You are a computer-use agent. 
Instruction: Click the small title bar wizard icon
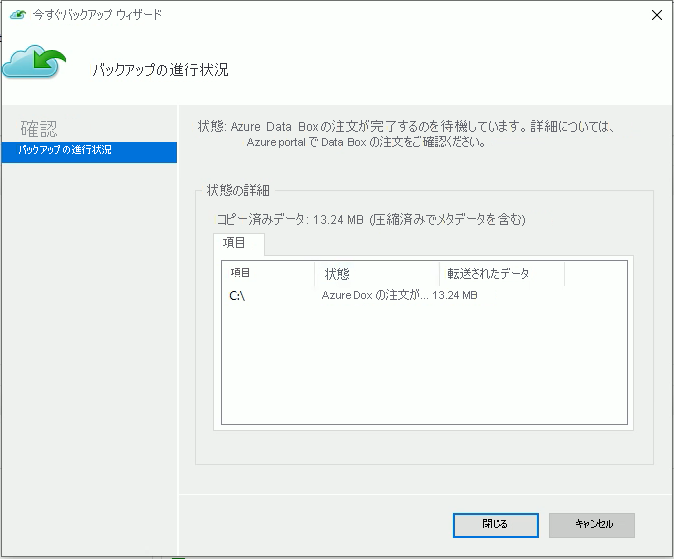pyautogui.click(x=18, y=15)
